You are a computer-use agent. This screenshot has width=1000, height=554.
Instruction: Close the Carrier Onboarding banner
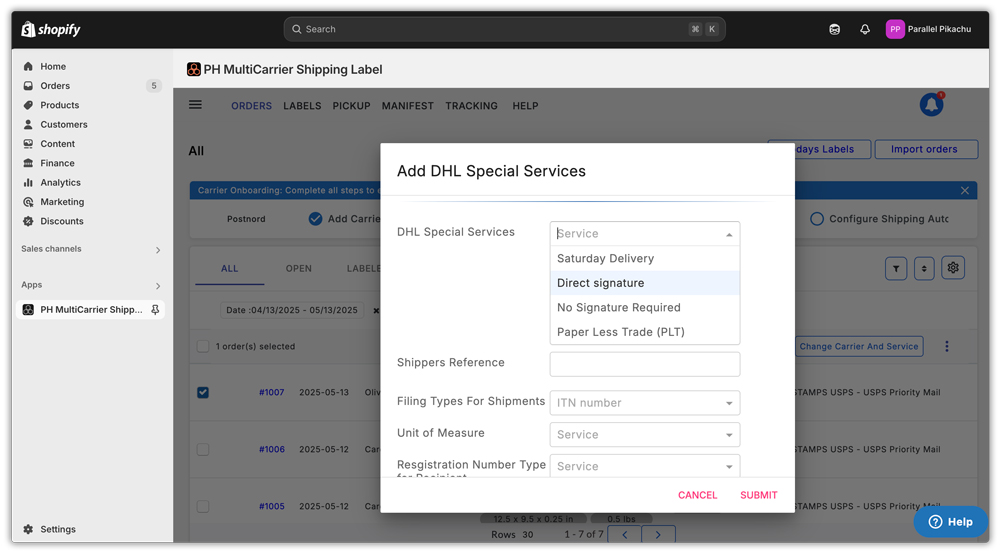[964, 191]
